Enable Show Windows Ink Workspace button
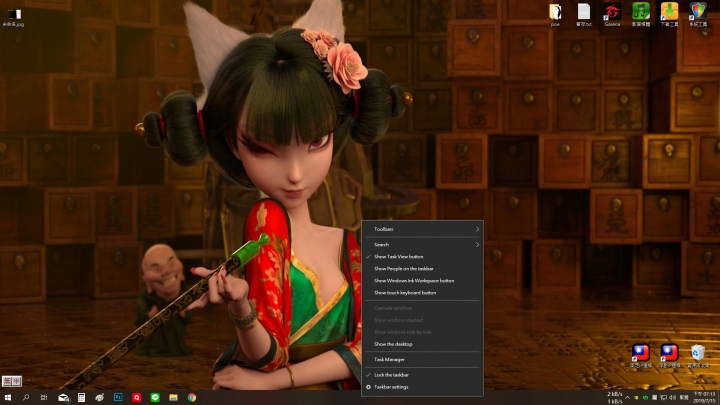Image resolution: width=720 pixels, height=405 pixels. click(422, 281)
